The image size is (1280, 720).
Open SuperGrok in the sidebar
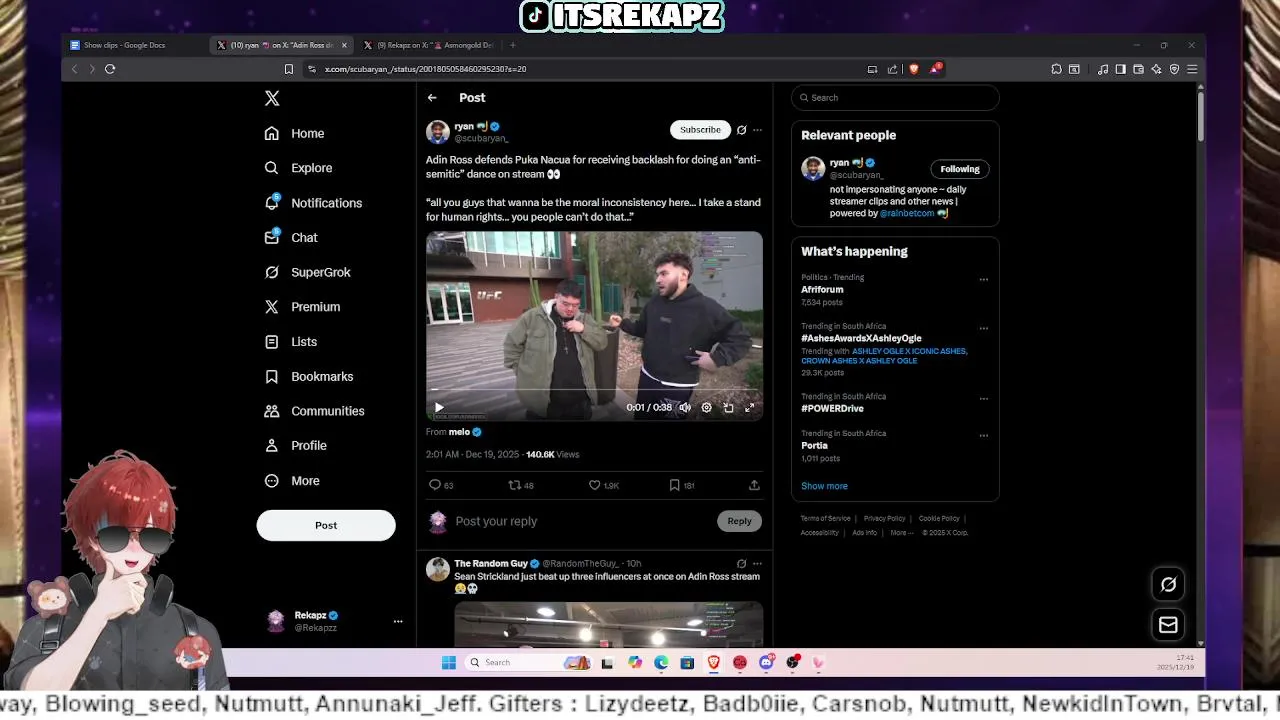pos(308,272)
